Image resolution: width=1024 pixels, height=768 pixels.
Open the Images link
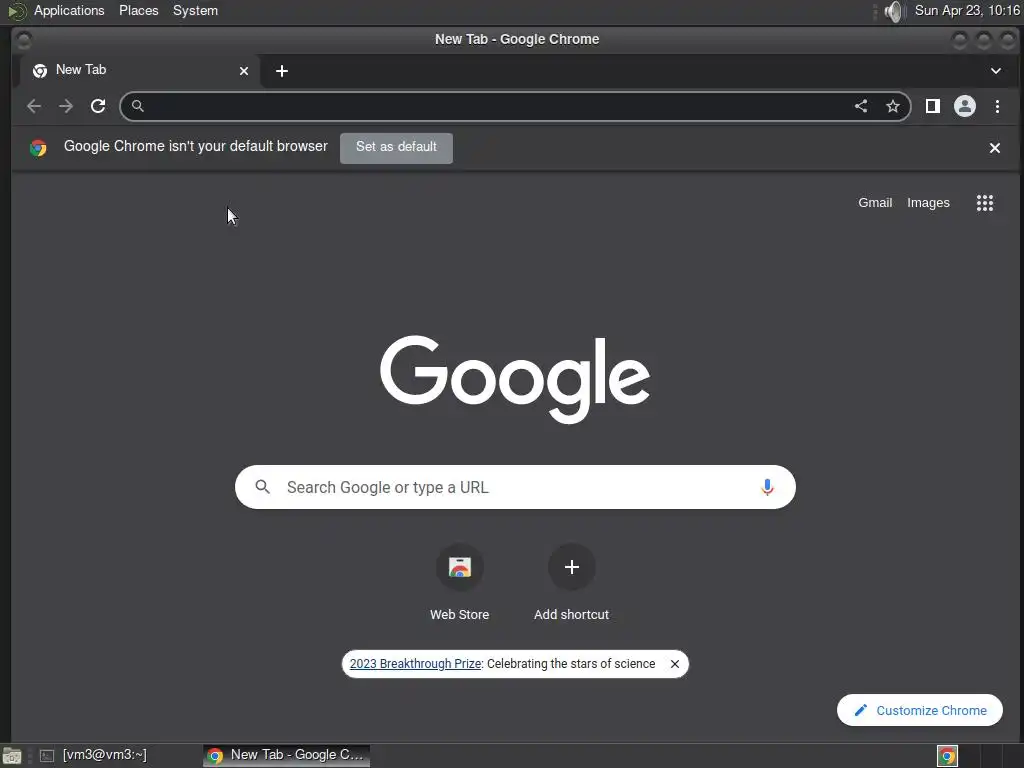point(928,203)
